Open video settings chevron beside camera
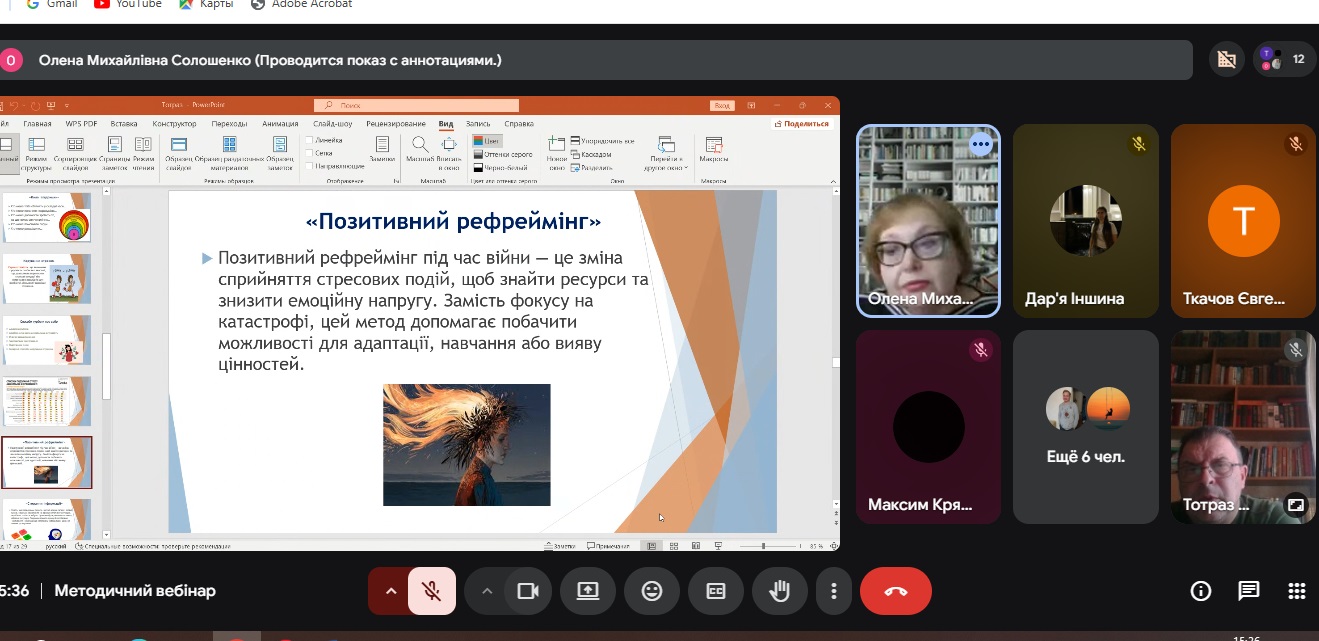The image size is (1319, 641). coord(487,591)
